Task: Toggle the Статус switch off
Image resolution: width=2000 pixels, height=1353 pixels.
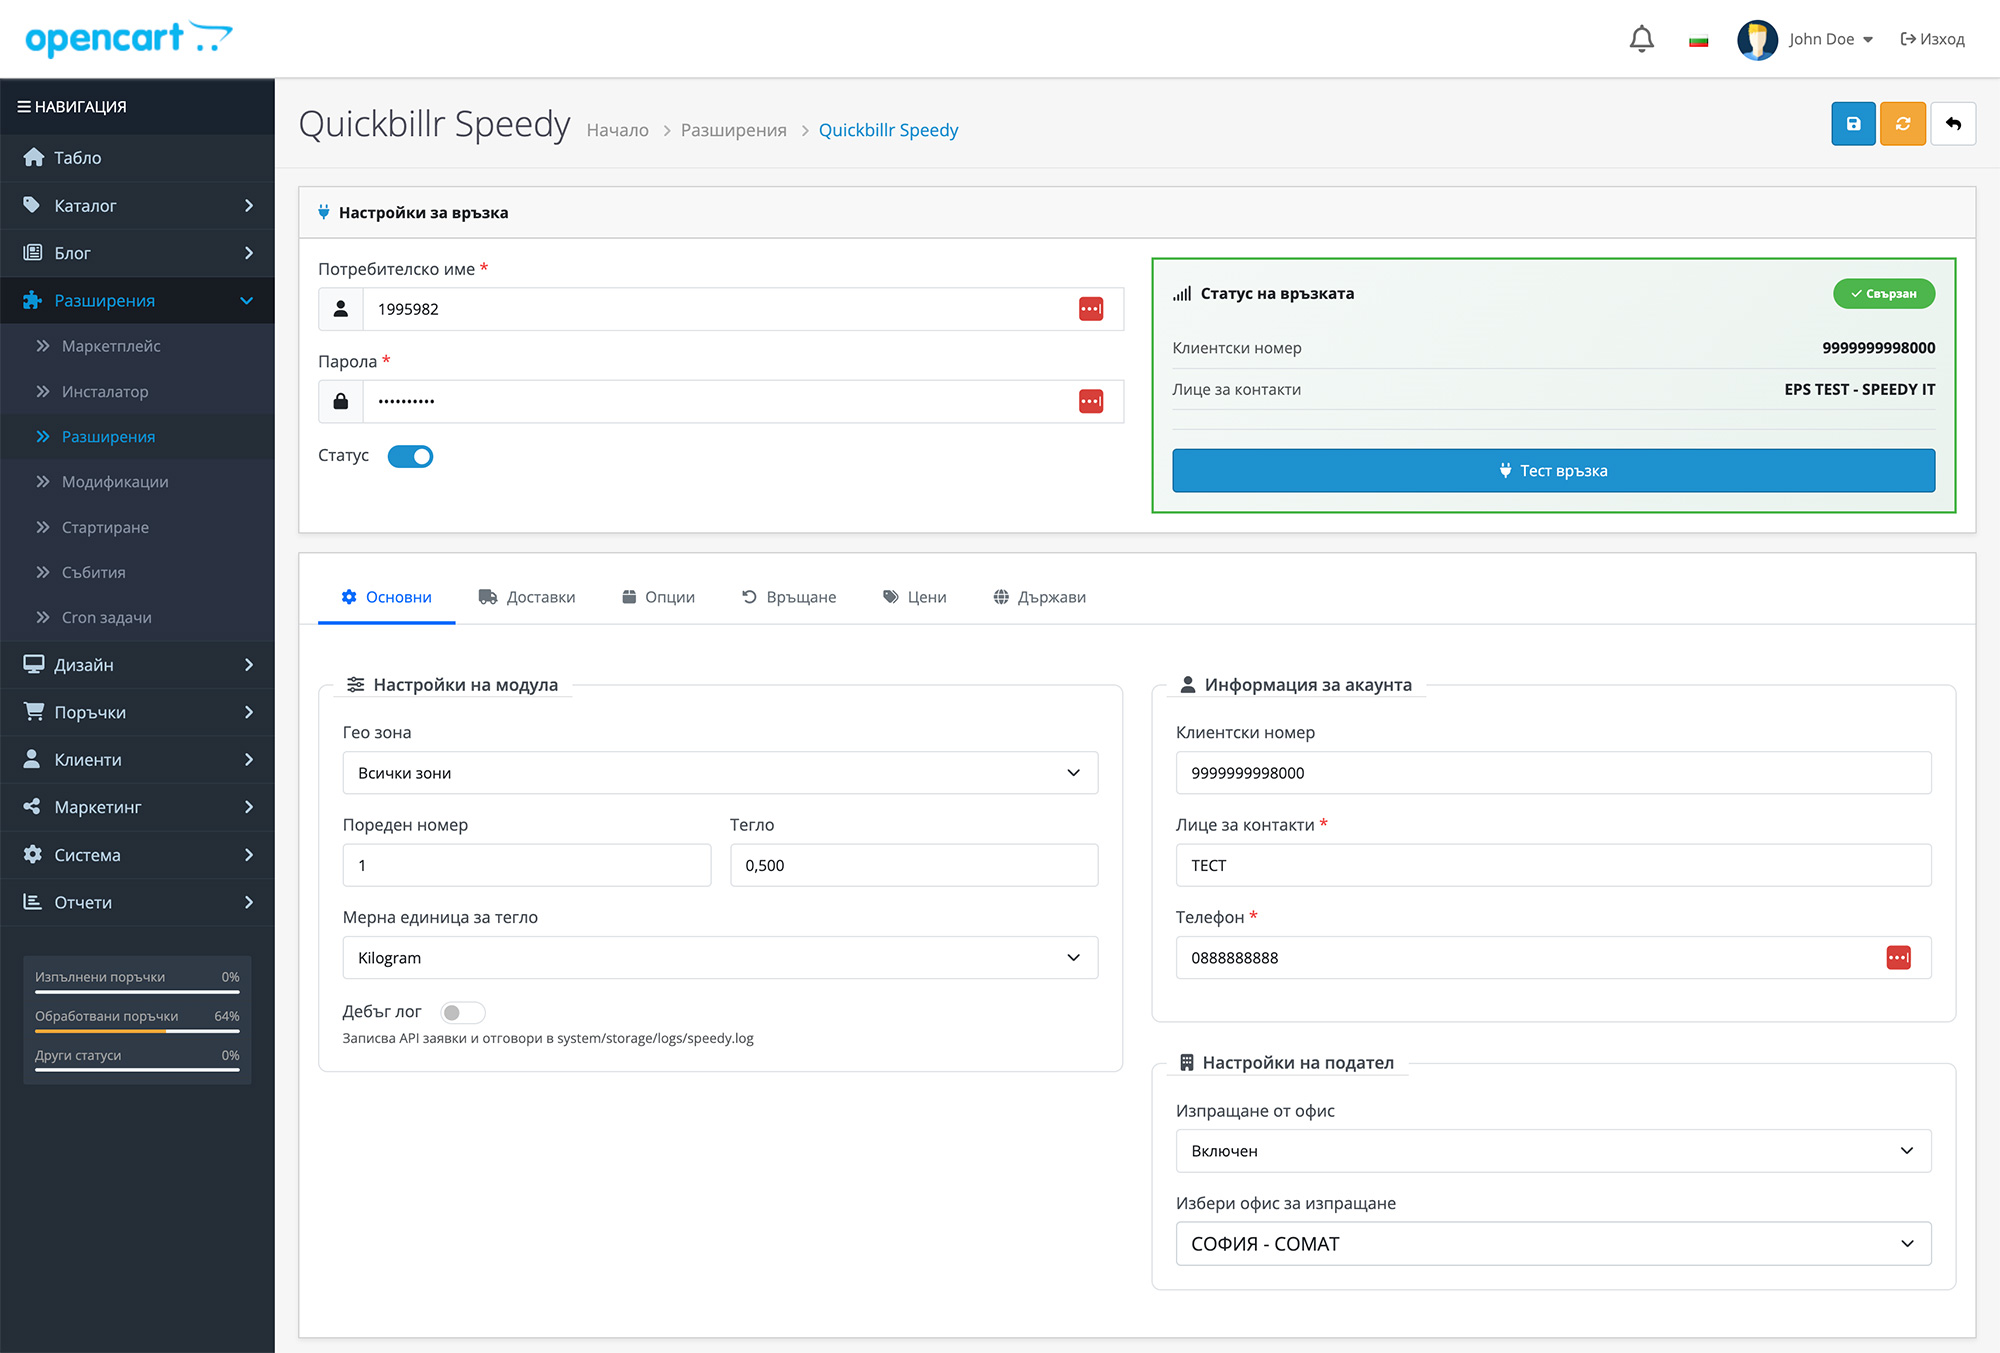Action: pyautogui.click(x=410, y=456)
